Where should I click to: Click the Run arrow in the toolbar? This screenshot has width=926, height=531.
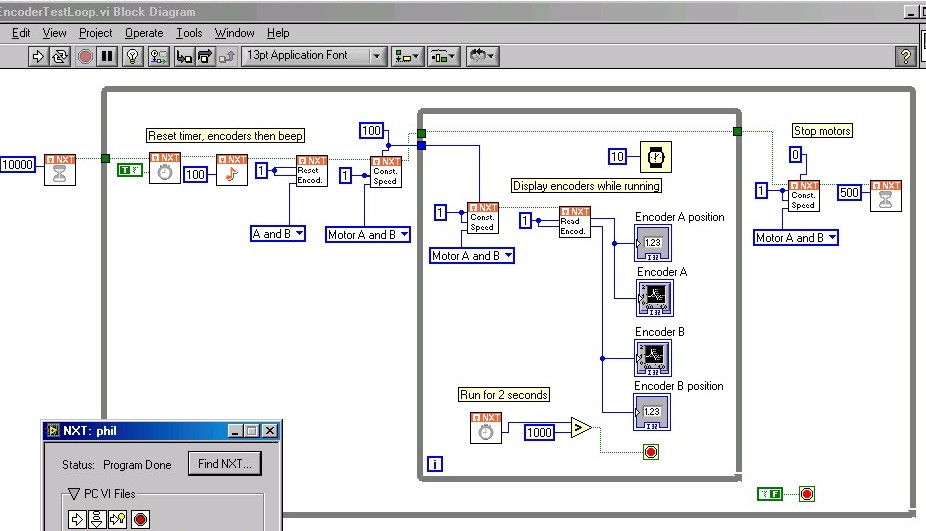pyautogui.click(x=38, y=57)
